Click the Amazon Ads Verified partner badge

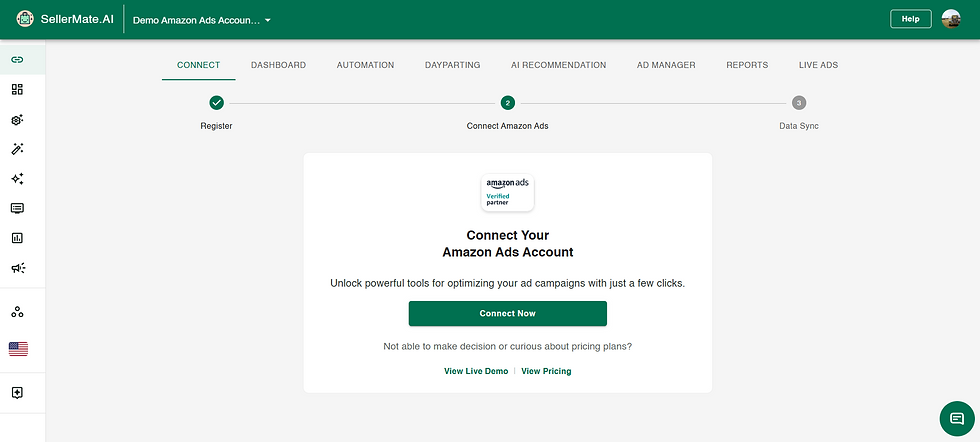coord(508,193)
